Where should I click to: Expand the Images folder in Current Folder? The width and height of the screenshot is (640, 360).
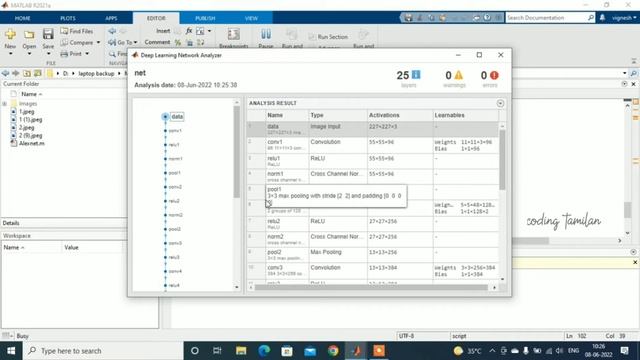point(4,104)
